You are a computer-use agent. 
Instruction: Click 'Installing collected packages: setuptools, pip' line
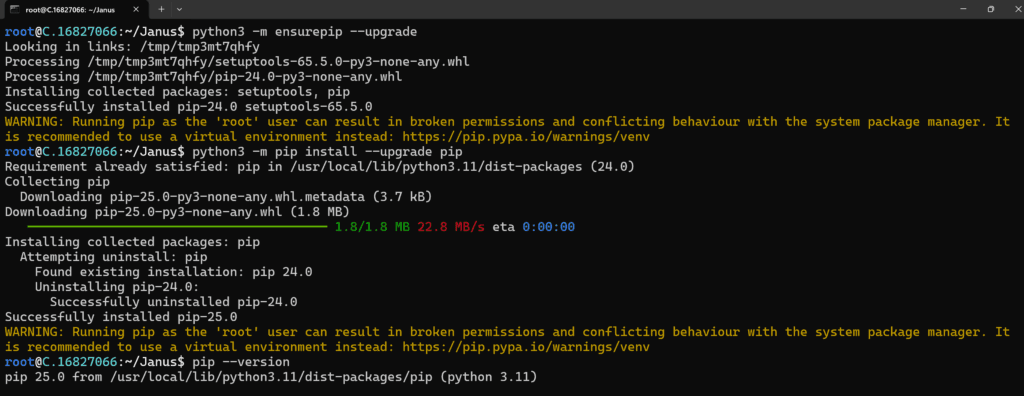click(x=177, y=91)
